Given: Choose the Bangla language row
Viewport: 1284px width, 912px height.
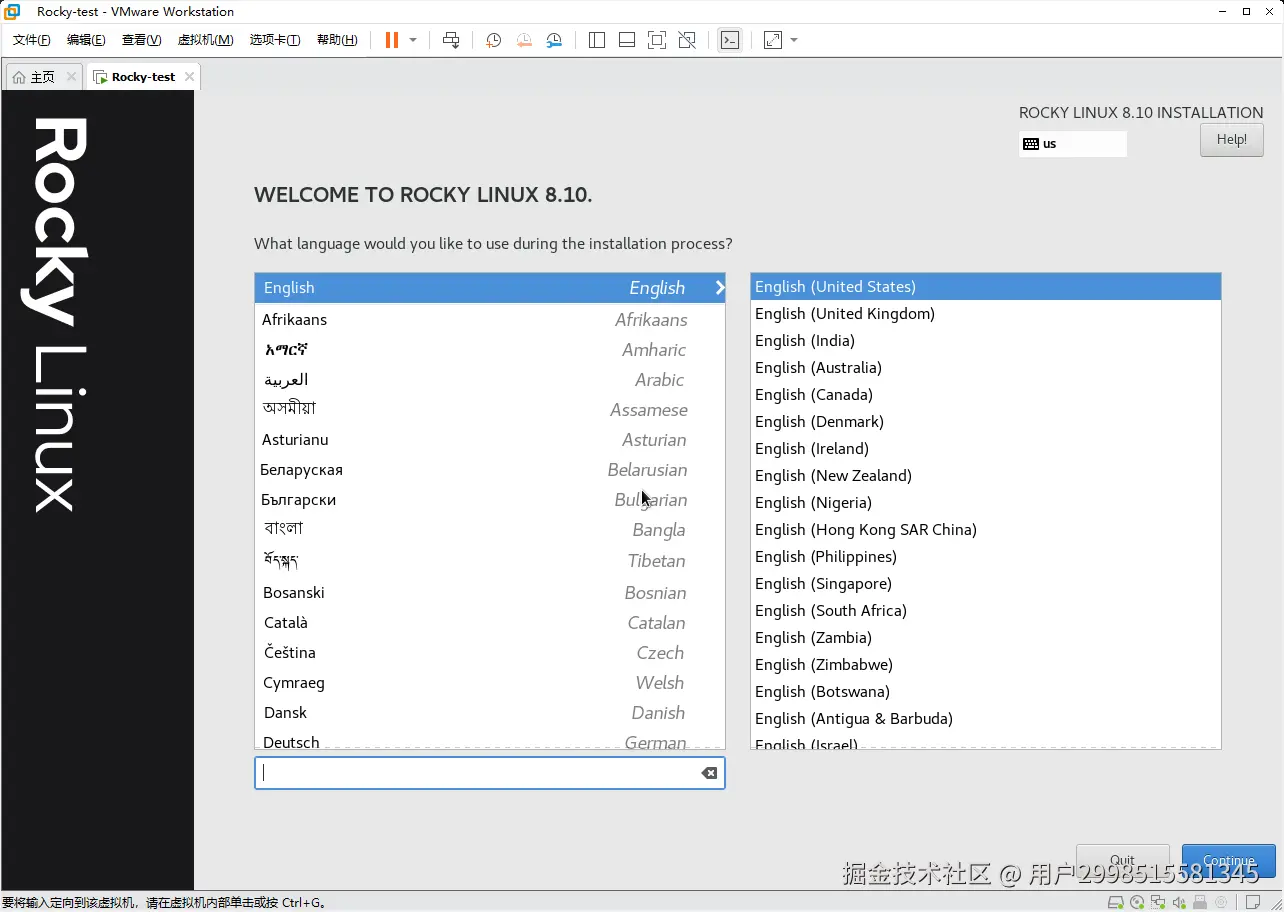Looking at the screenshot, I should [x=490, y=530].
